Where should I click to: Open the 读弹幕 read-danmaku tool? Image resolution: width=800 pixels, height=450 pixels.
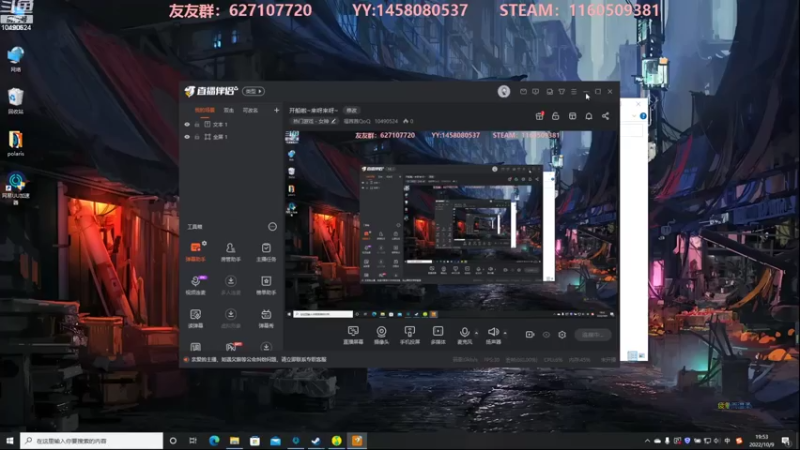195,318
